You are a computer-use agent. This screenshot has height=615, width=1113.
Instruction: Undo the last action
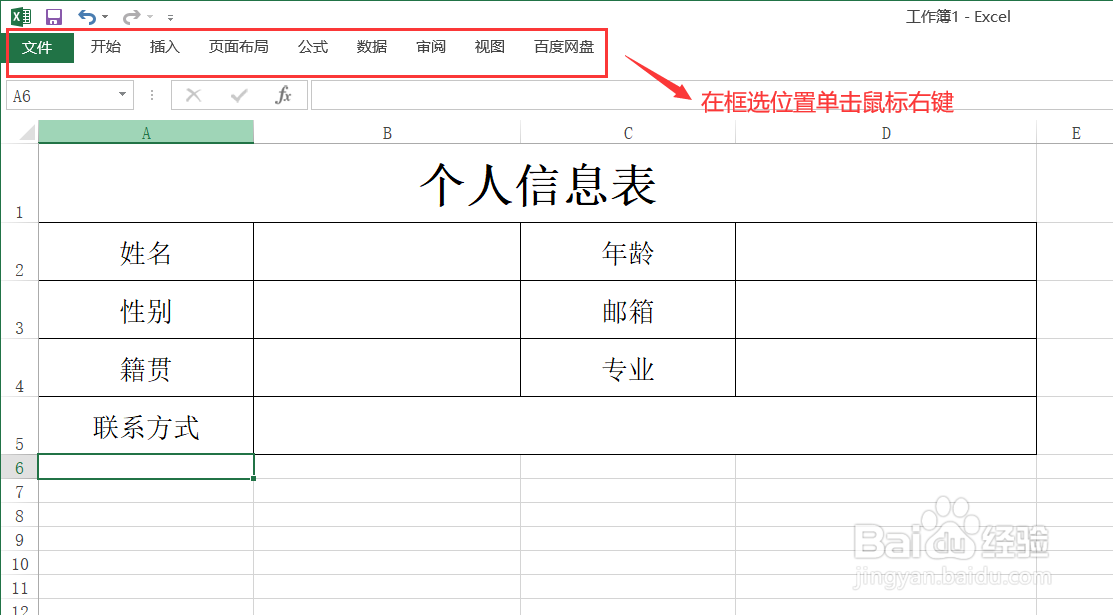87,16
